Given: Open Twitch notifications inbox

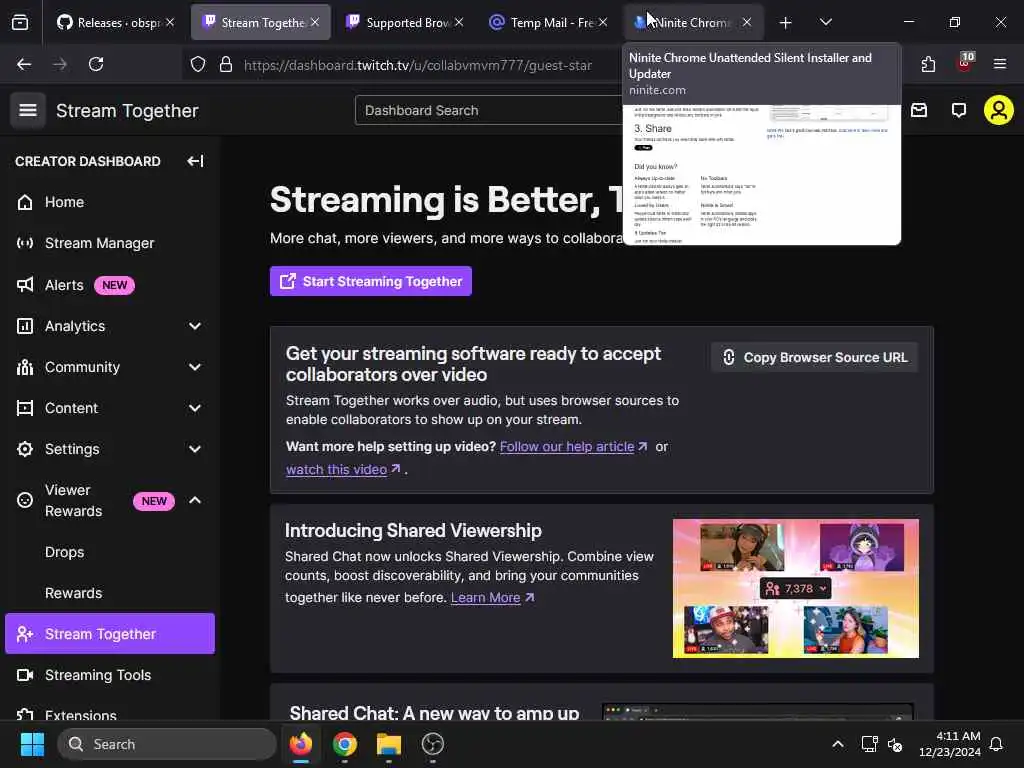Looking at the screenshot, I should pos(919,110).
